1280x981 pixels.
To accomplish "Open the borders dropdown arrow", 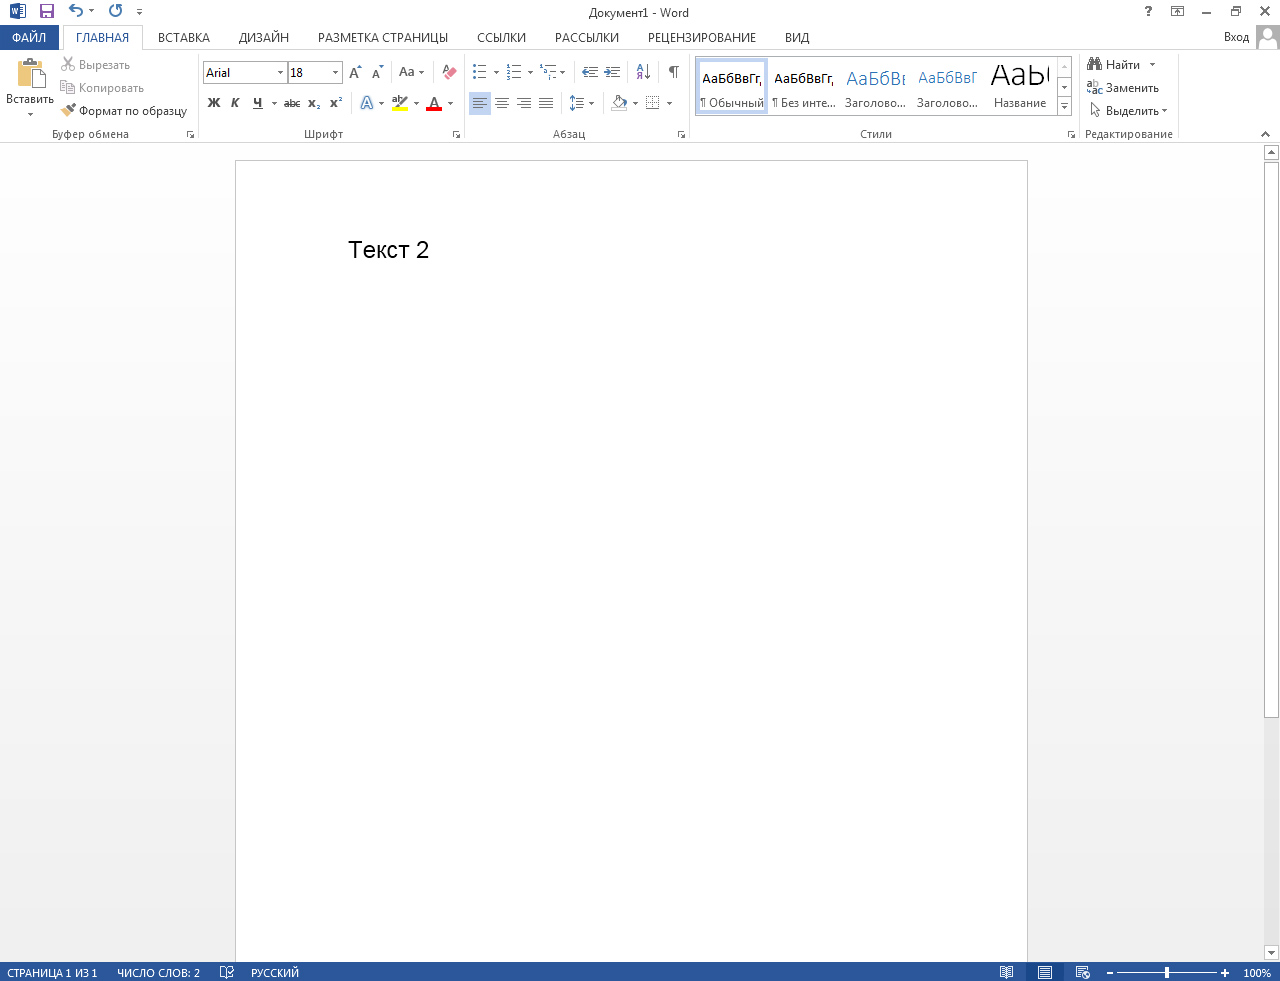I will pos(669,103).
